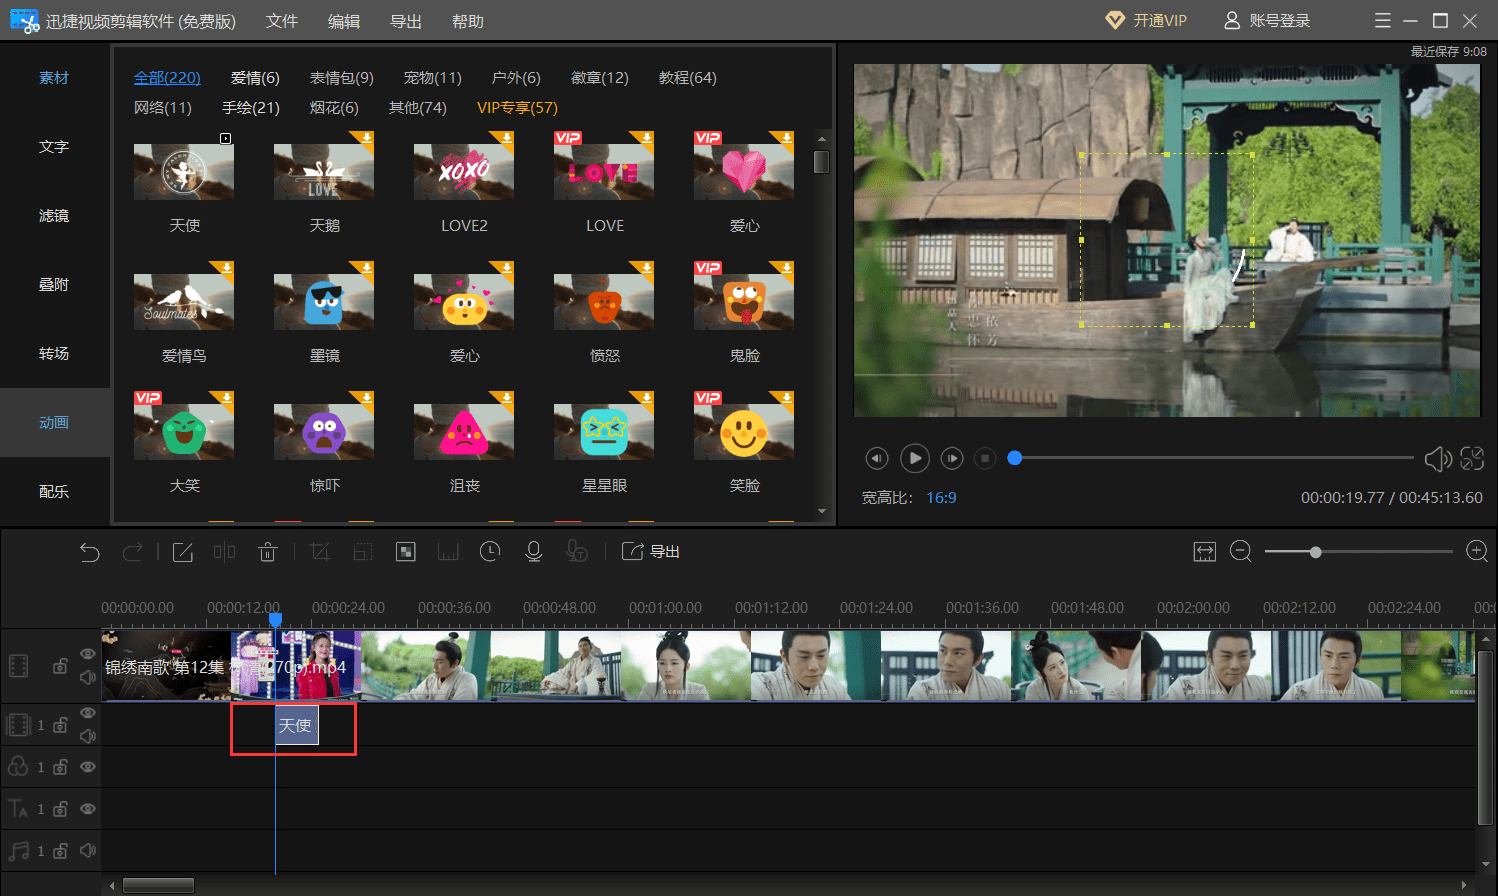Viewport: 1498px width, 896px height.
Task: Zoom in the timeline with plus icon
Action: click(x=1477, y=552)
